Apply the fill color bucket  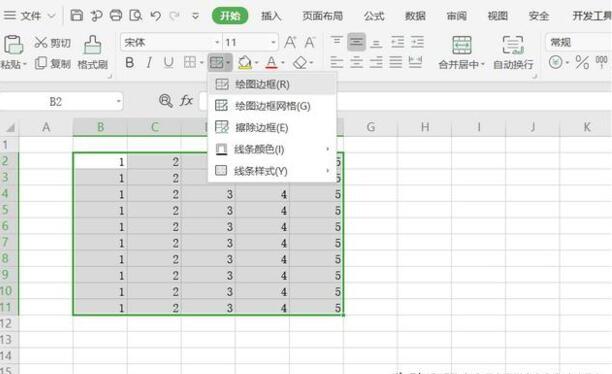tap(245, 62)
